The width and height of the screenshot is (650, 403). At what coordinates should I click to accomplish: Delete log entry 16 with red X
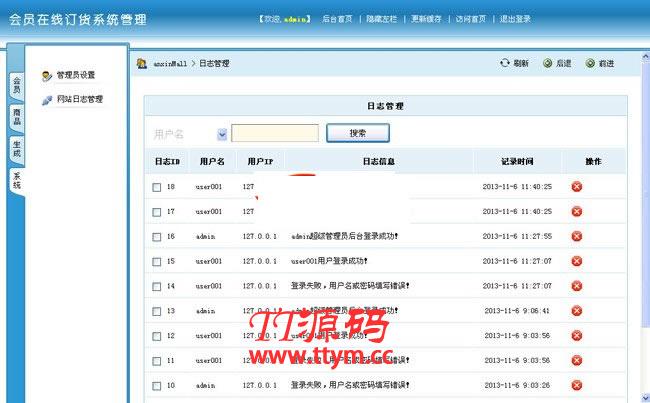coord(577,236)
